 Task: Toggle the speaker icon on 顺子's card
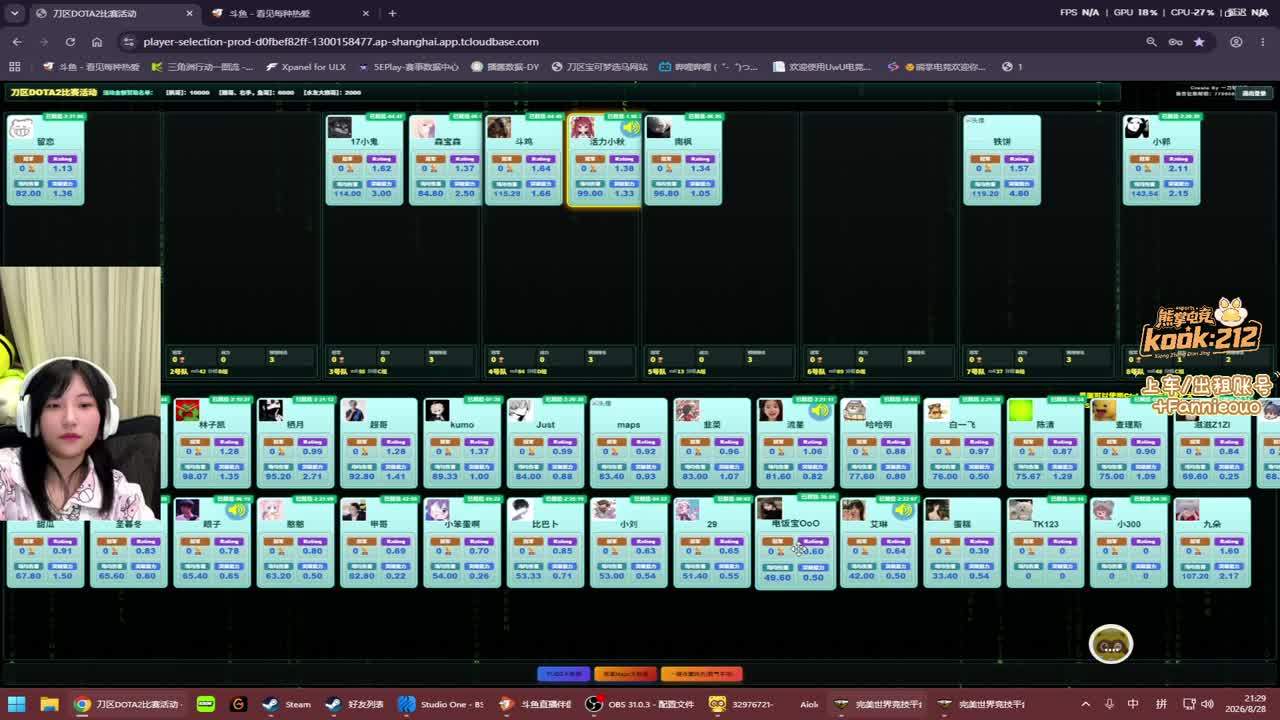point(236,510)
